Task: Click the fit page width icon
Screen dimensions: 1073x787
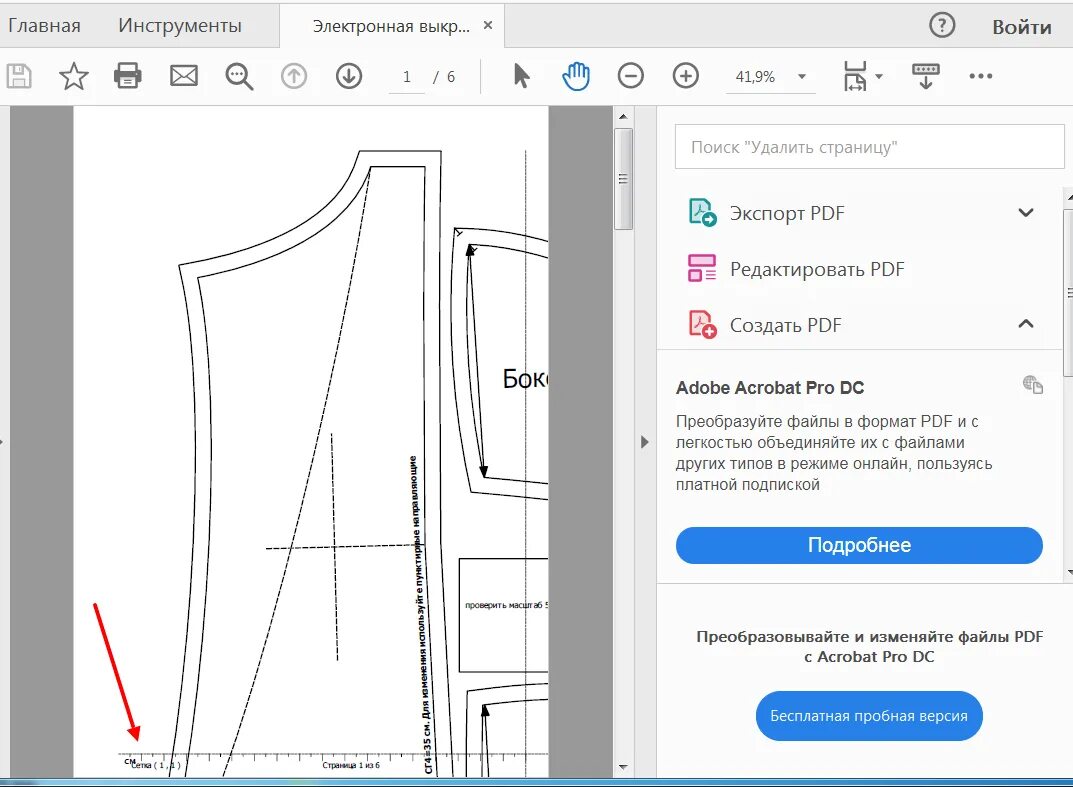Action: coord(855,76)
